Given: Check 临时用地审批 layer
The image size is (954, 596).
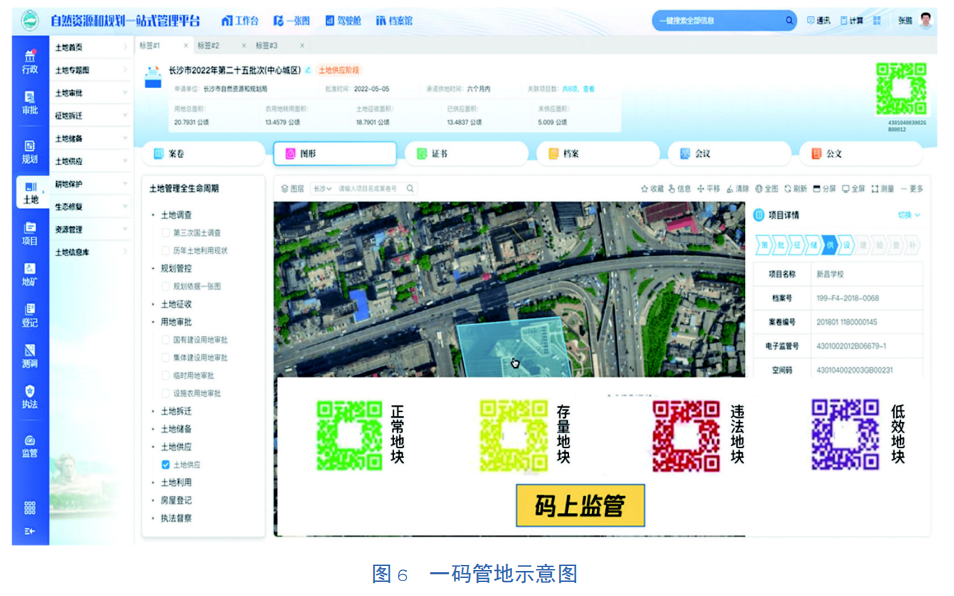Looking at the screenshot, I should [165, 376].
